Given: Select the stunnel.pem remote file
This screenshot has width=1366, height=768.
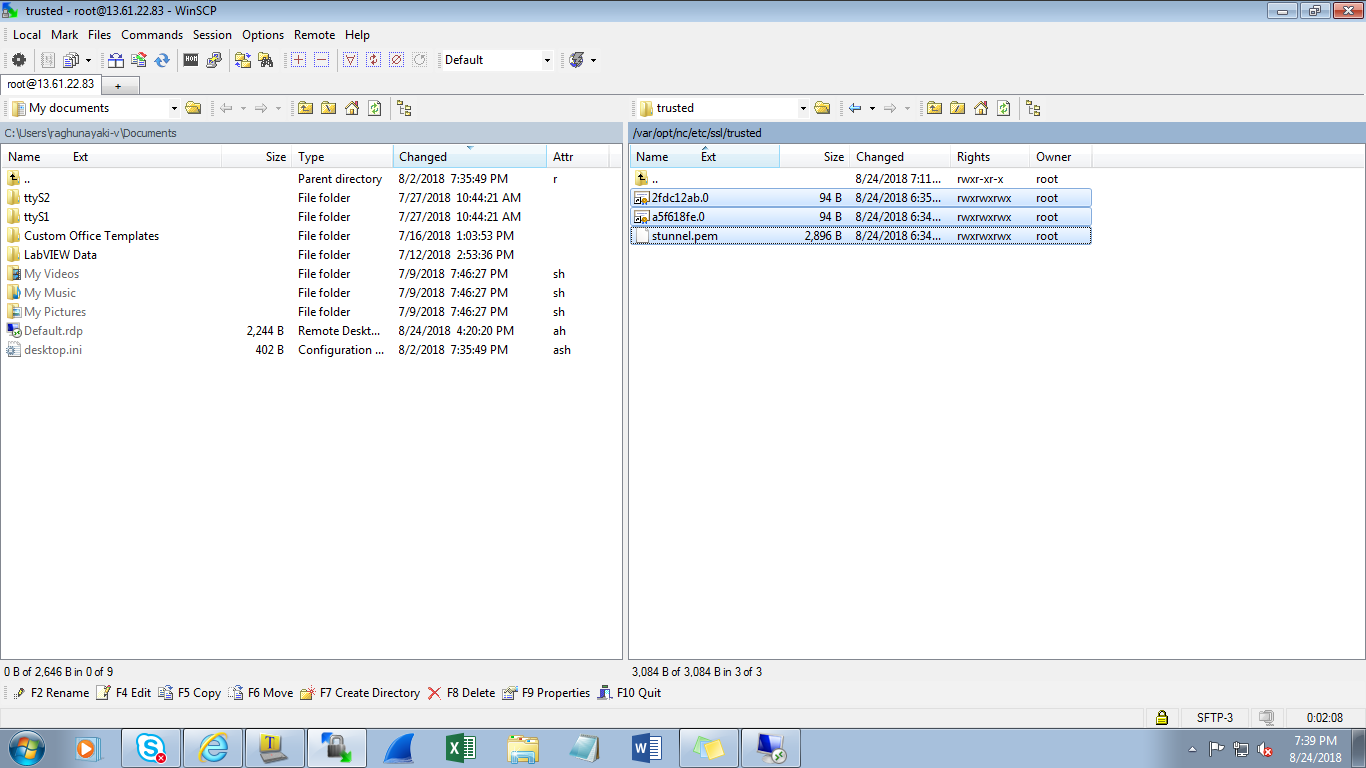Looking at the screenshot, I should pyautogui.click(x=861, y=236).
